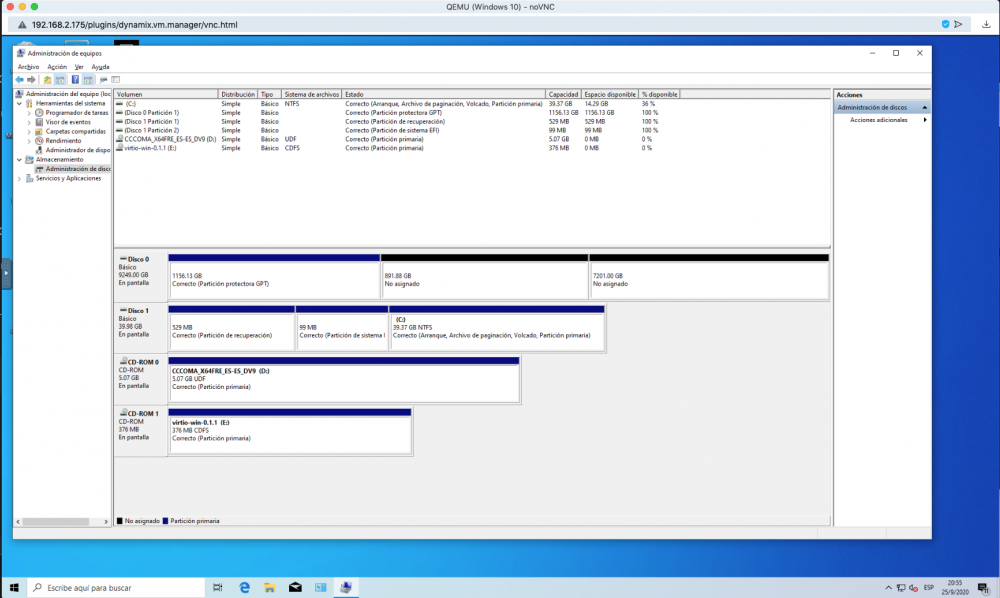
Task: Select the 529 MB recovery partition block
Action: coord(232,328)
